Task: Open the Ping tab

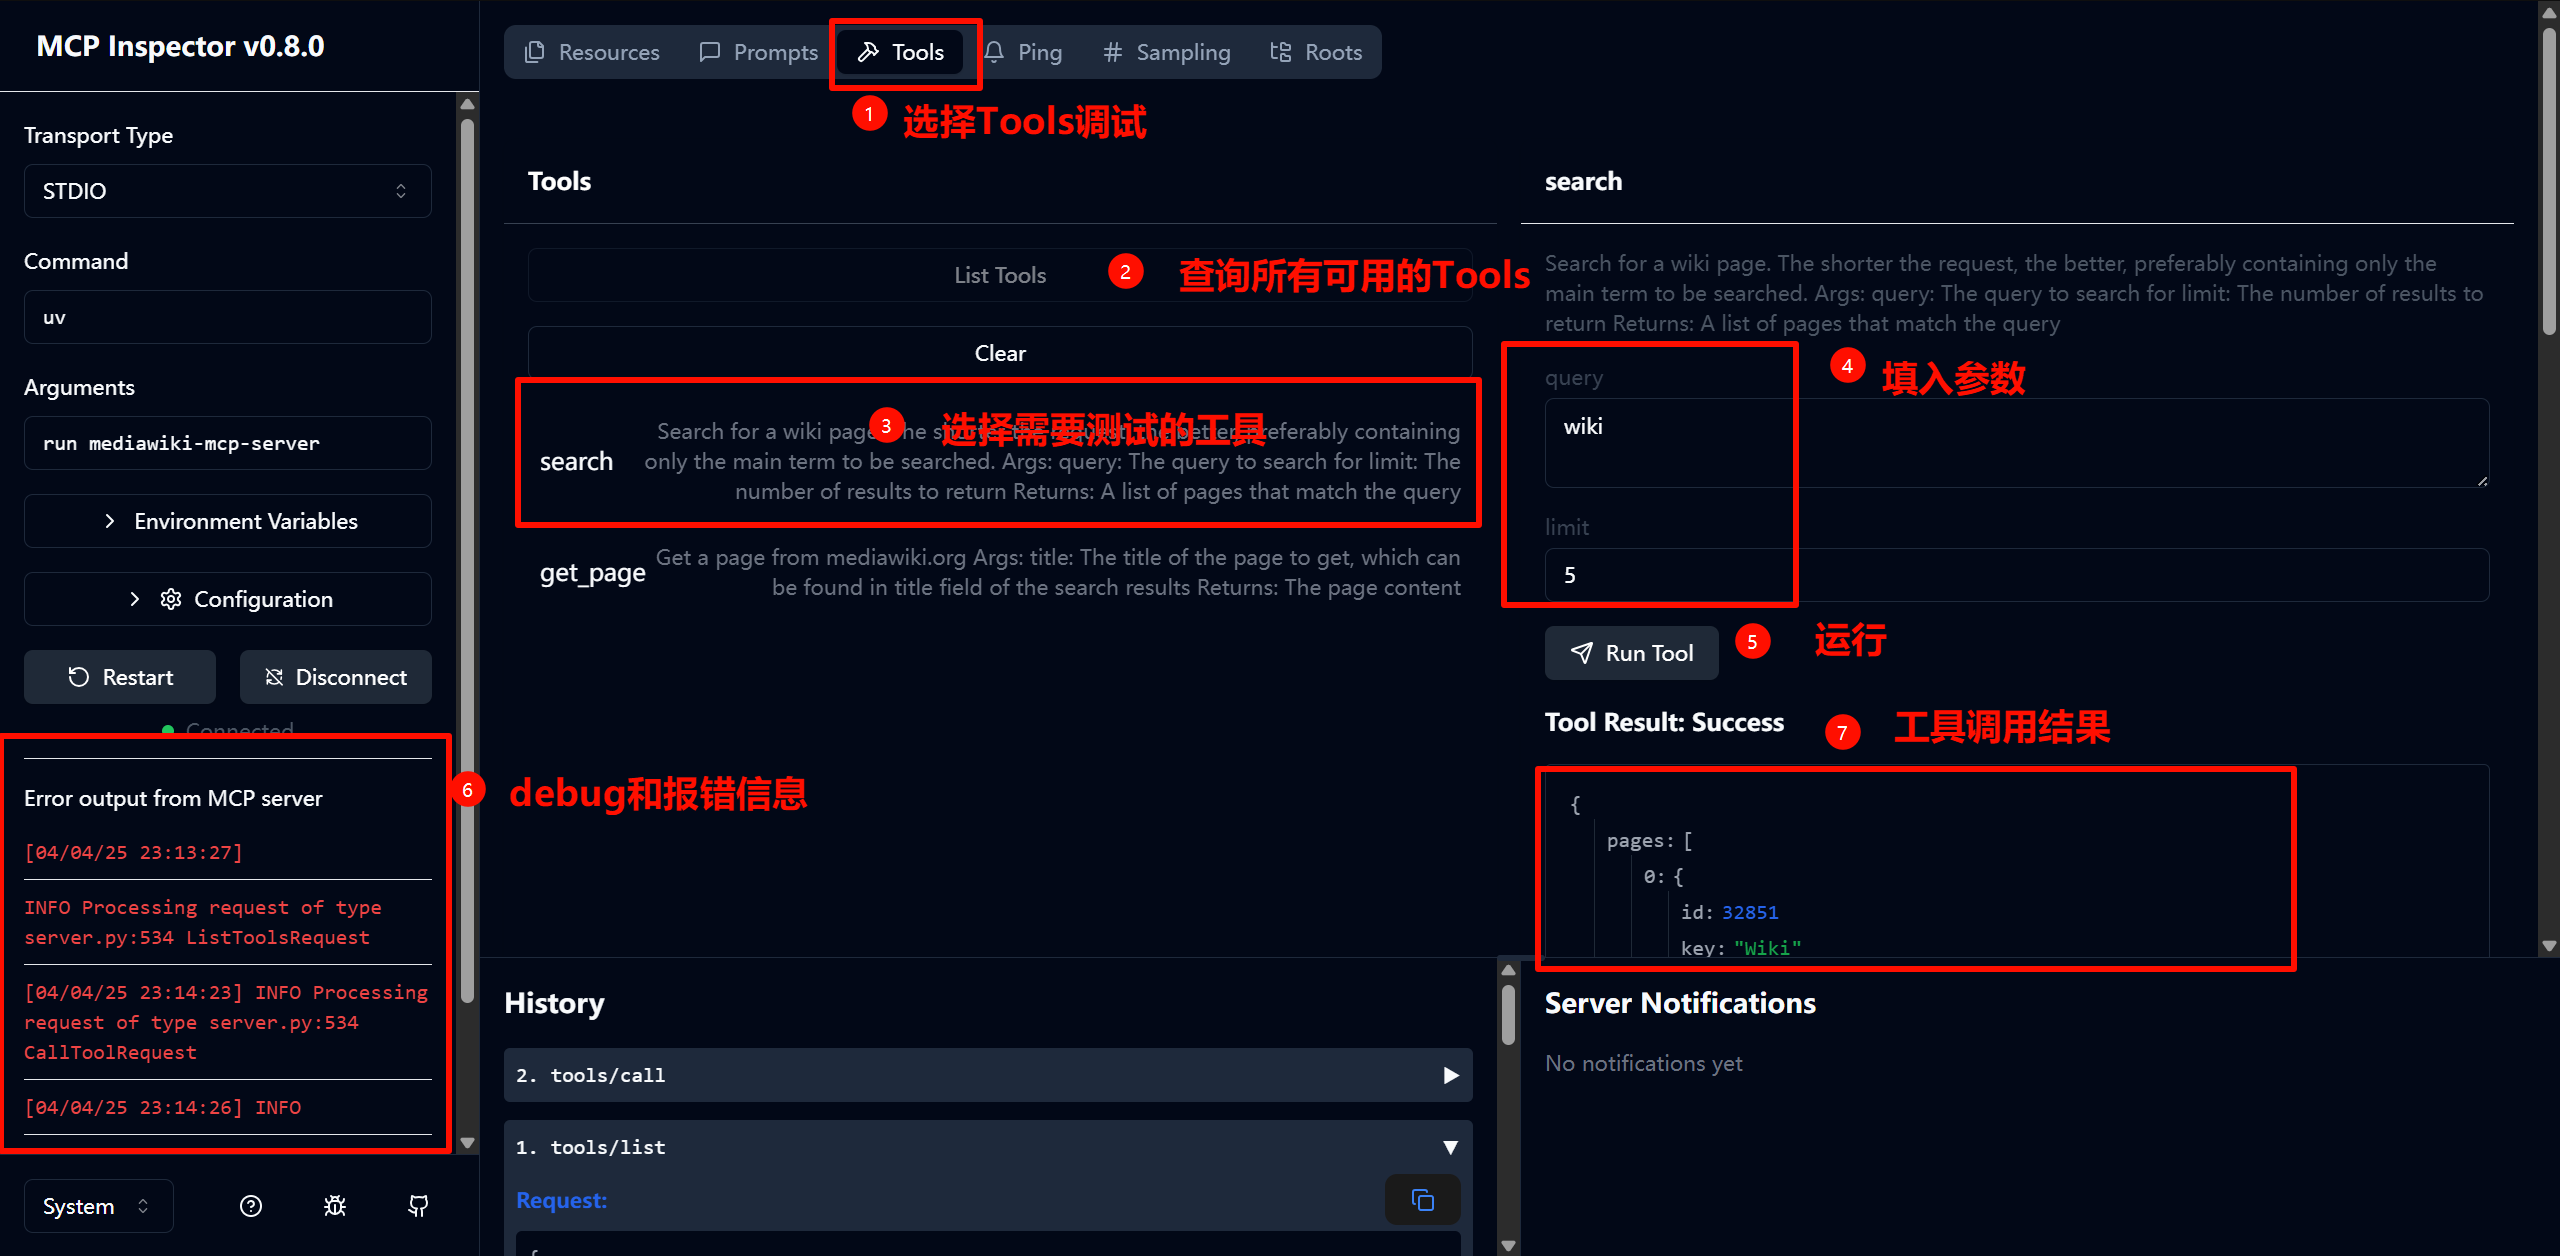Action: (1023, 52)
